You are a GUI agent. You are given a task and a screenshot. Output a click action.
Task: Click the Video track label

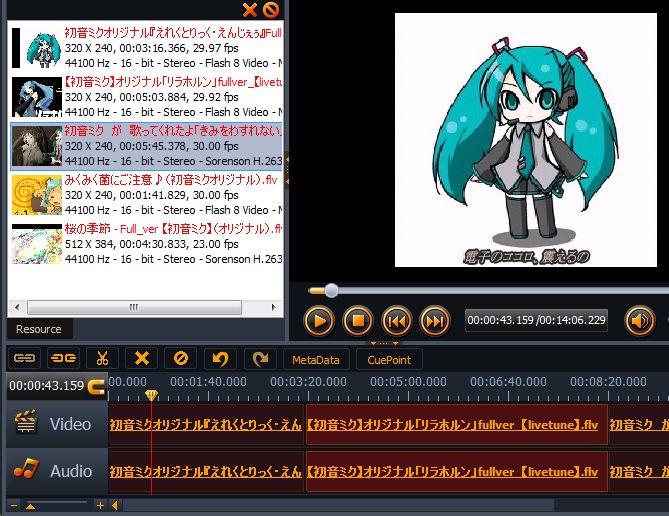click(x=70, y=424)
